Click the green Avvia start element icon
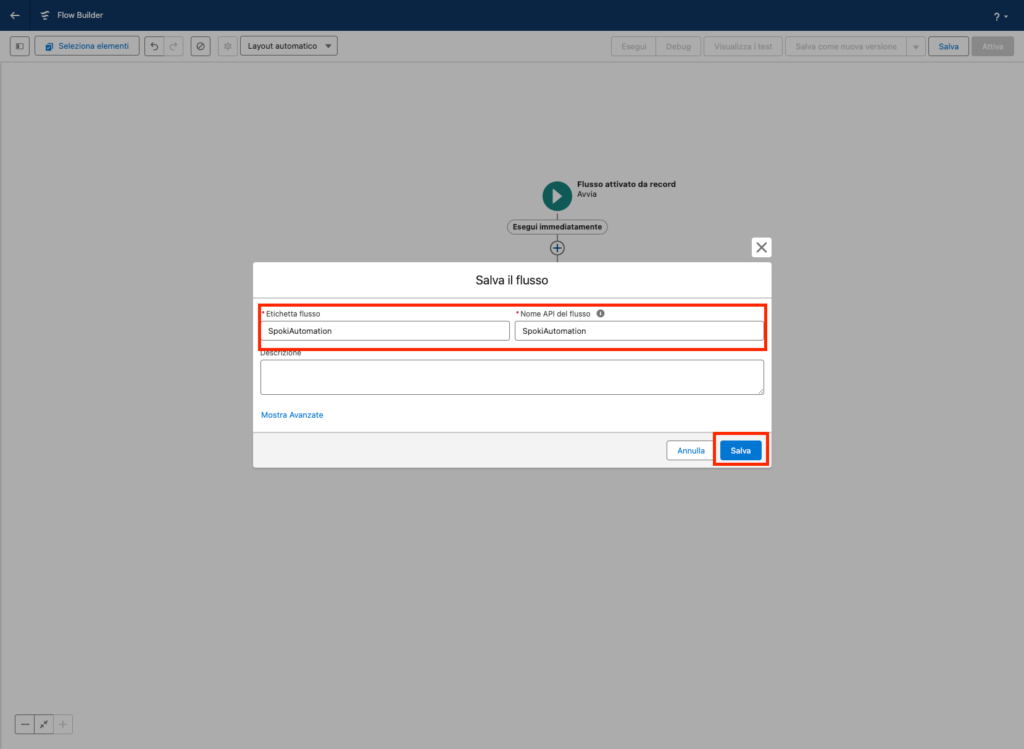 (x=557, y=196)
